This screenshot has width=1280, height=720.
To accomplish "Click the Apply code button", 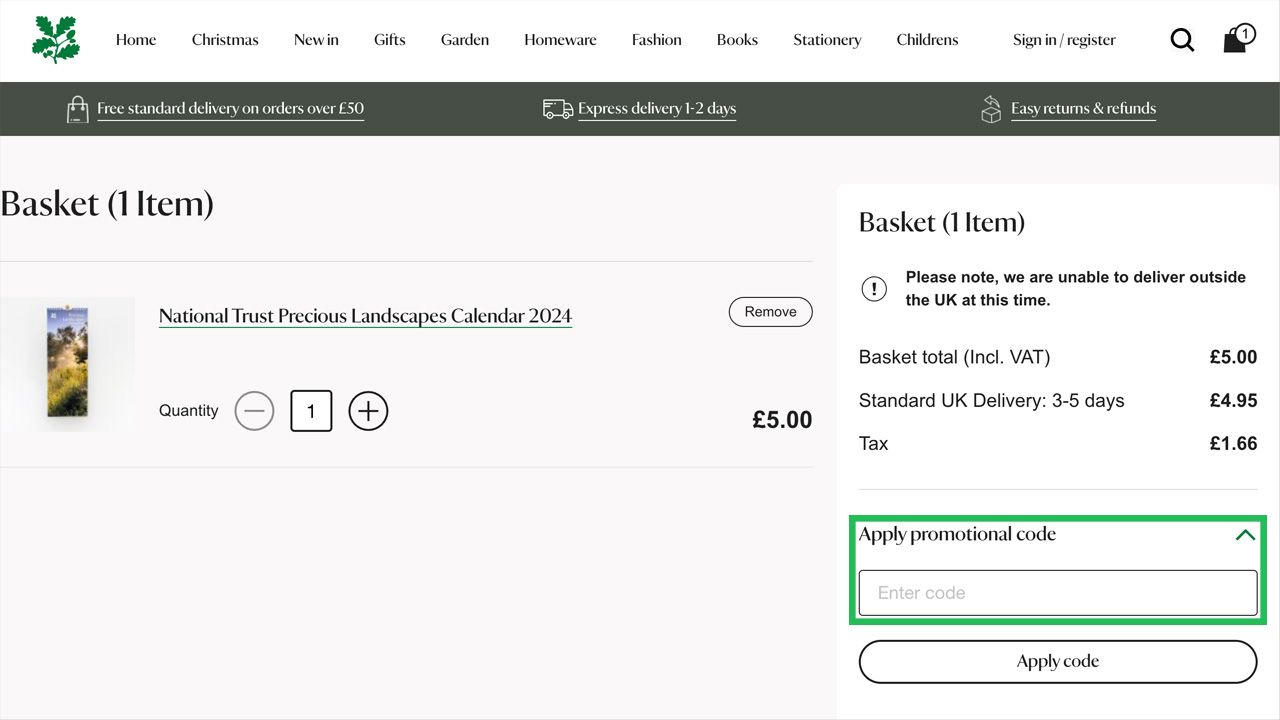I will (1057, 661).
